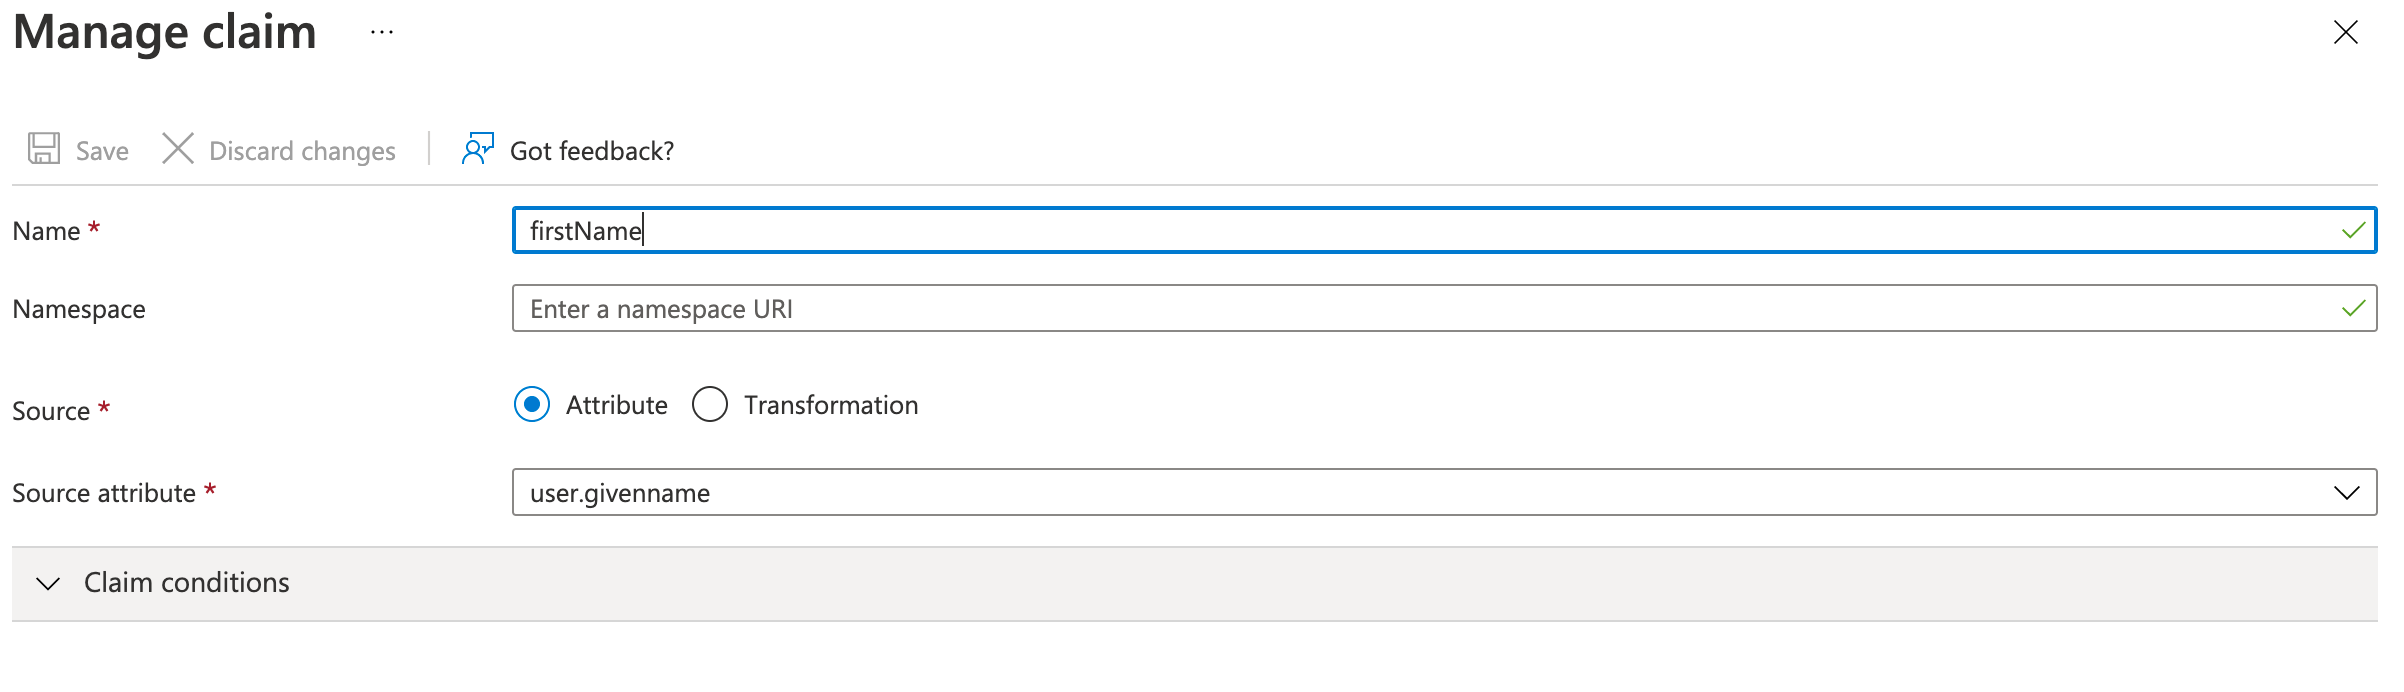The height and width of the screenshot is (692, 2404).
Task: Click the Save toolbar label
Action: tap(102, 151)
